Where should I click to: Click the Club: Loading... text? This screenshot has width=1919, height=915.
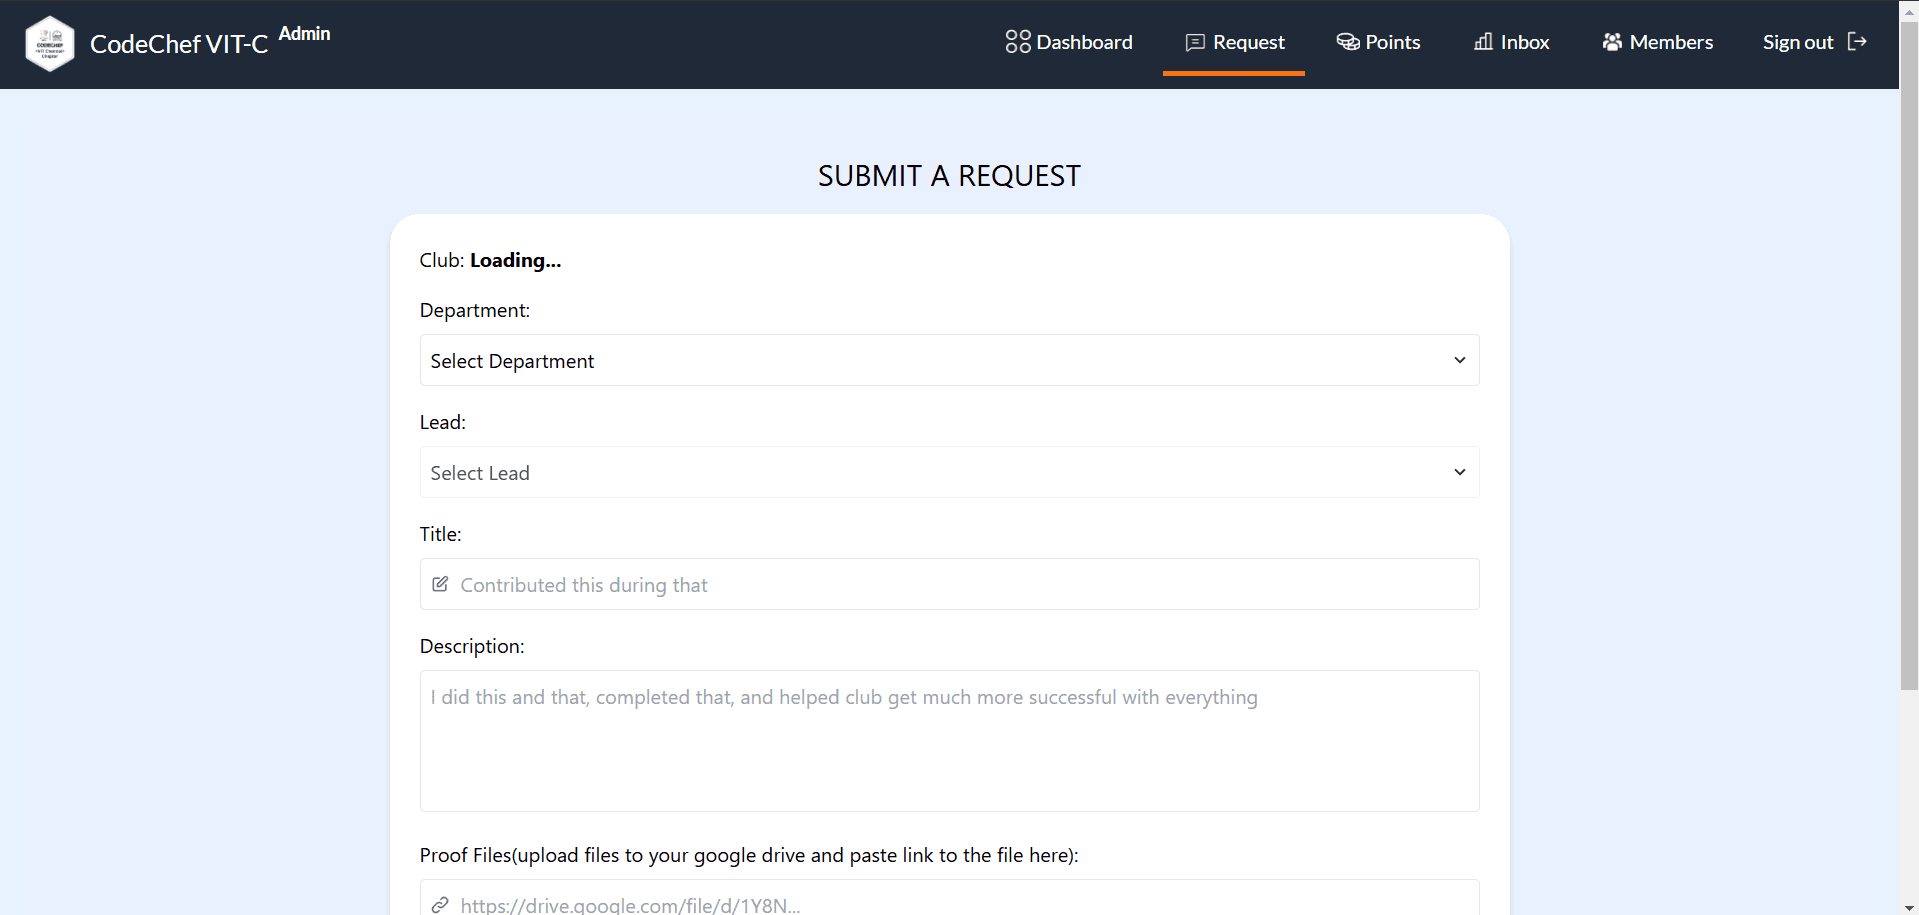[x=490, y=260]
